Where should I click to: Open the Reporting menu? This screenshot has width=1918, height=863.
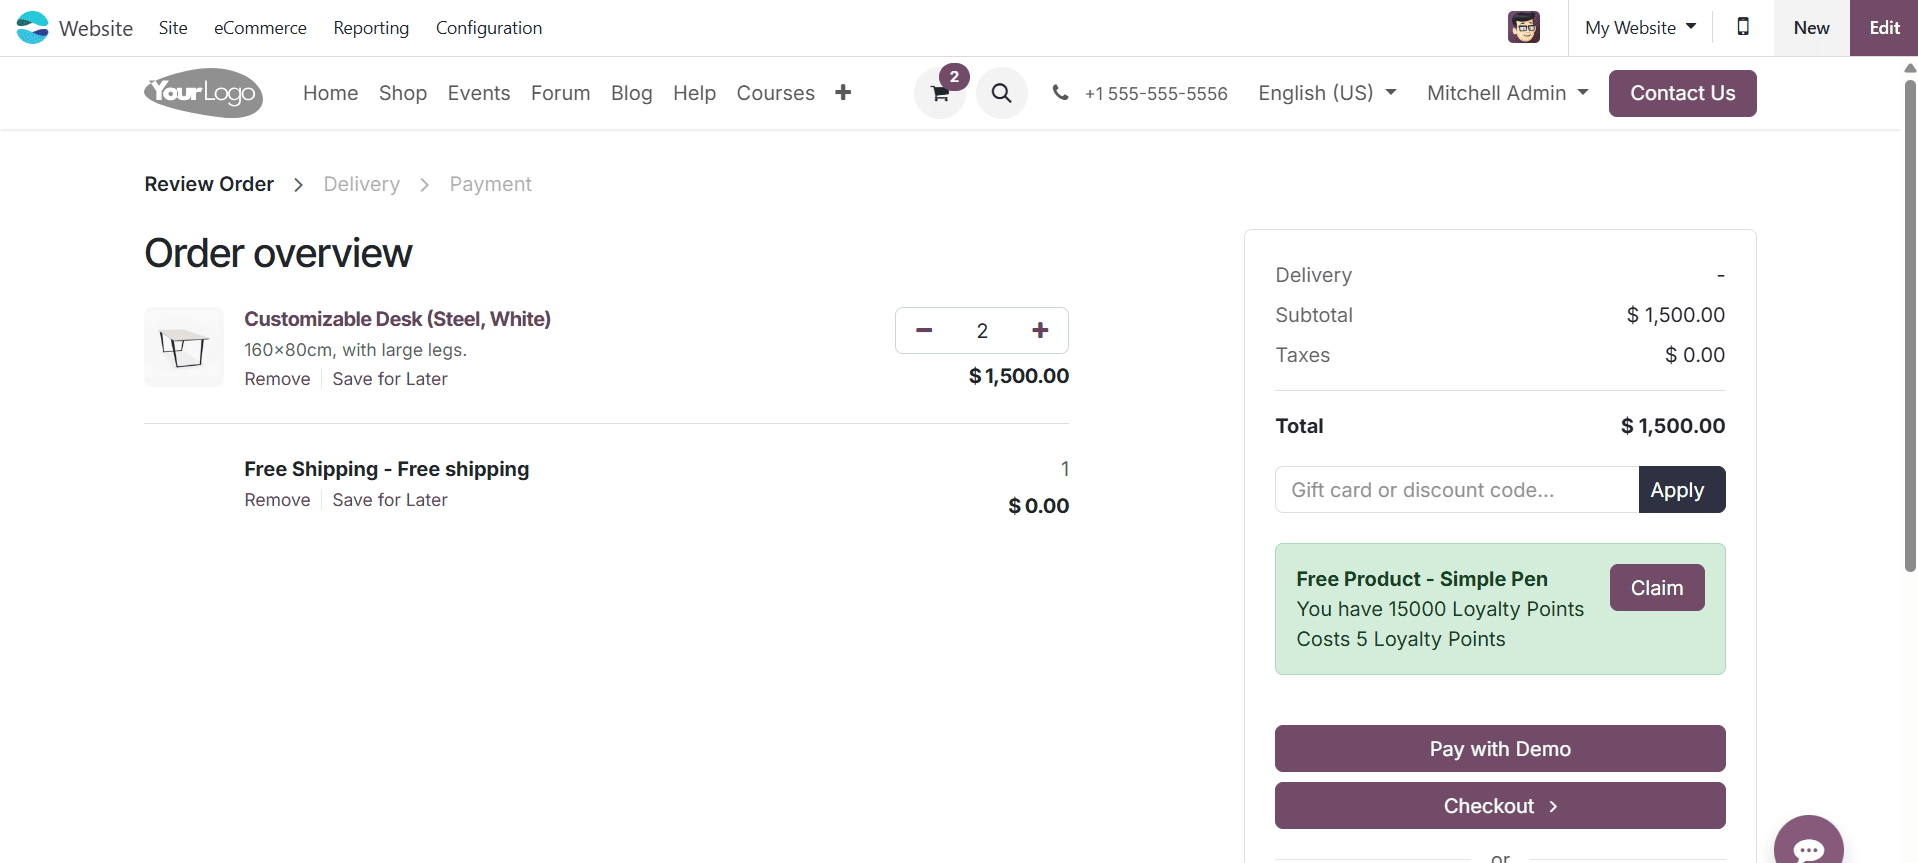[371, 28]
